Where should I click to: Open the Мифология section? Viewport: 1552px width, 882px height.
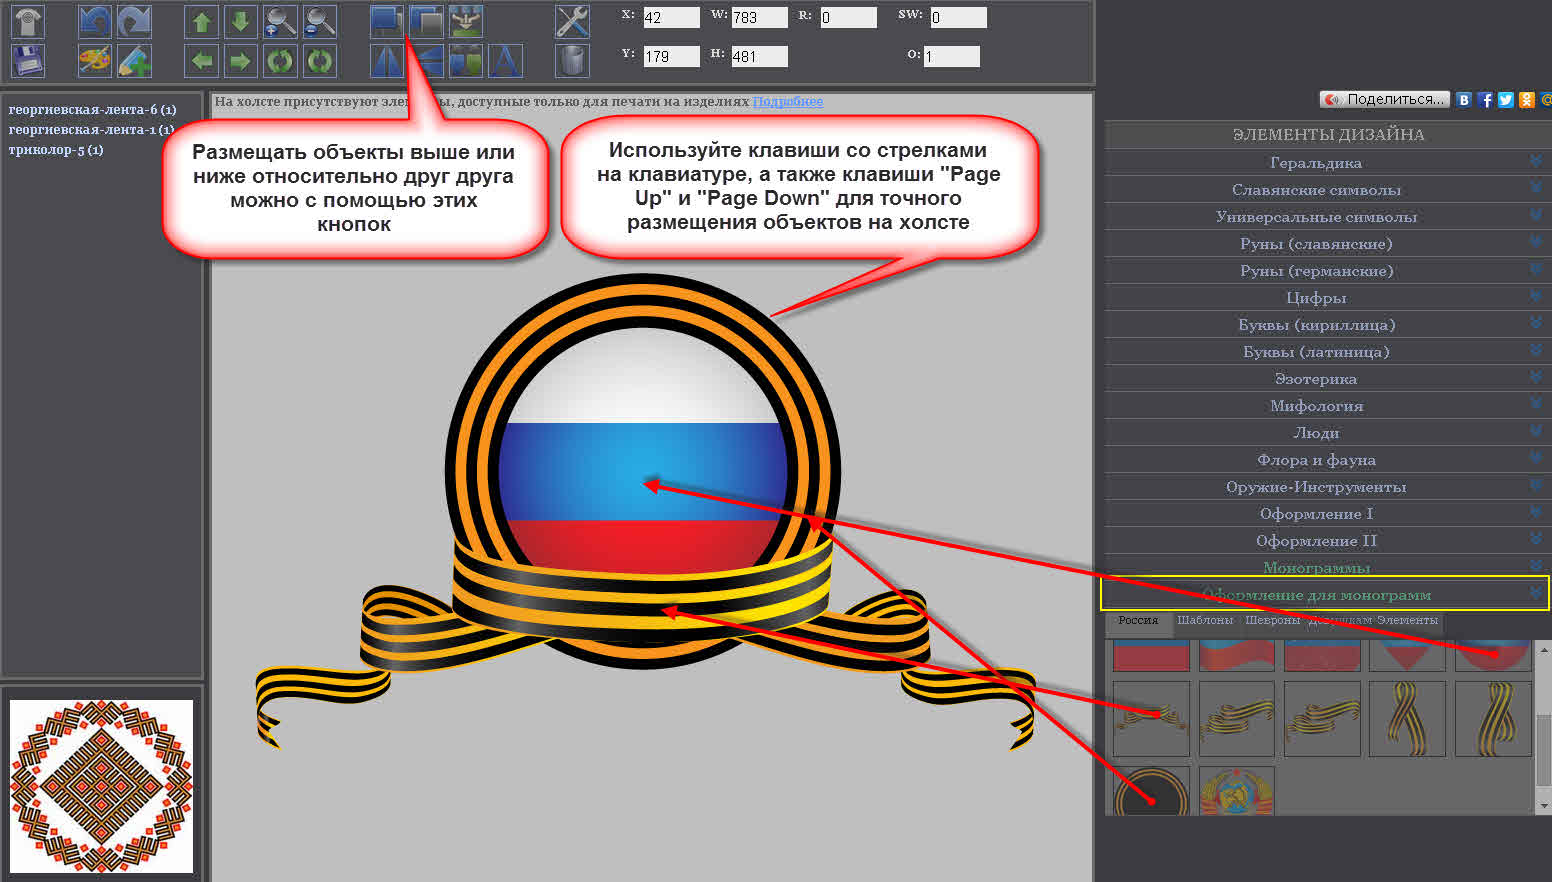pyautogui.click(x=1328, y=405)
